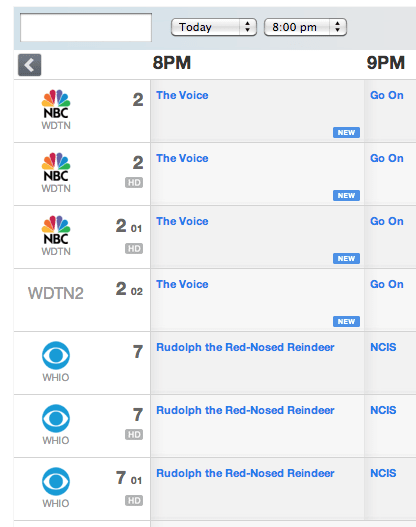This screenshot has width=416, height=527.
Task: Open the 8:00 pm time dropdown
Action: [305, 27]
